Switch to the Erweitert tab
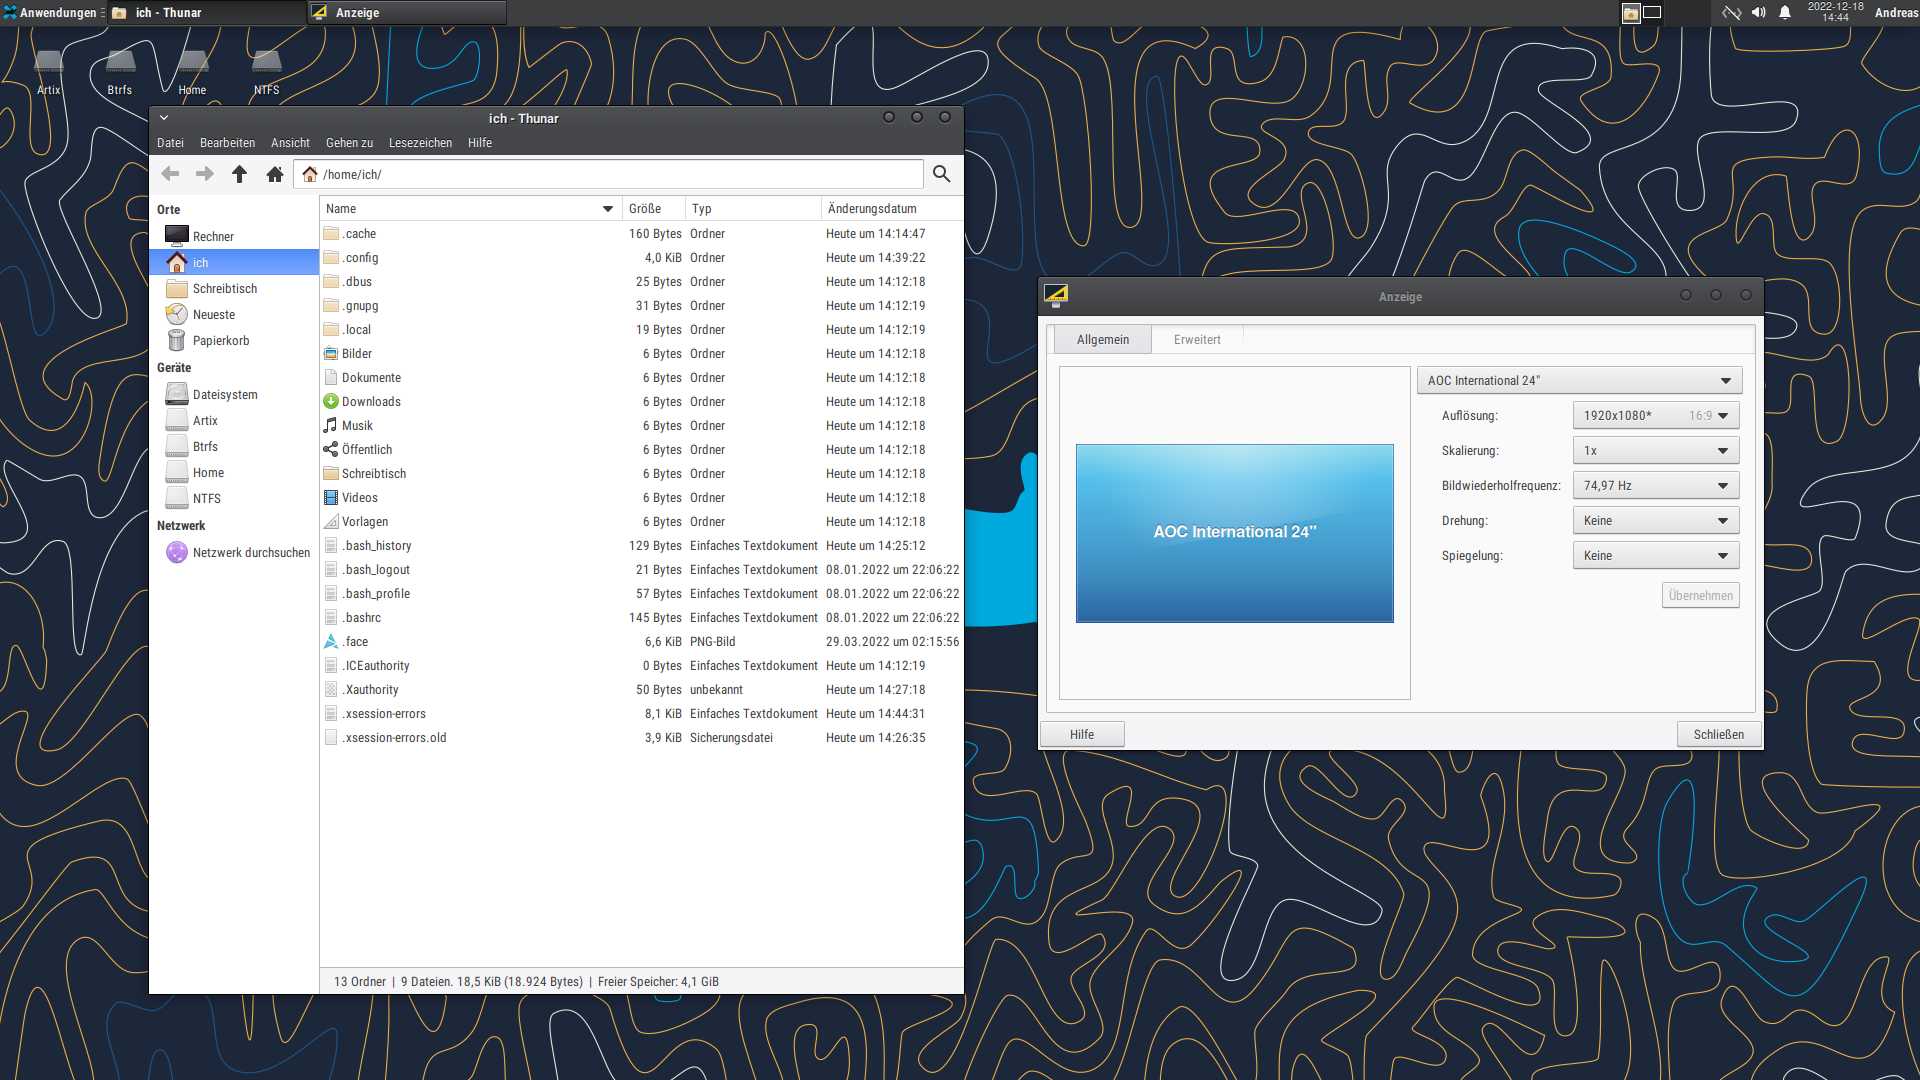 click(1196, 340)
